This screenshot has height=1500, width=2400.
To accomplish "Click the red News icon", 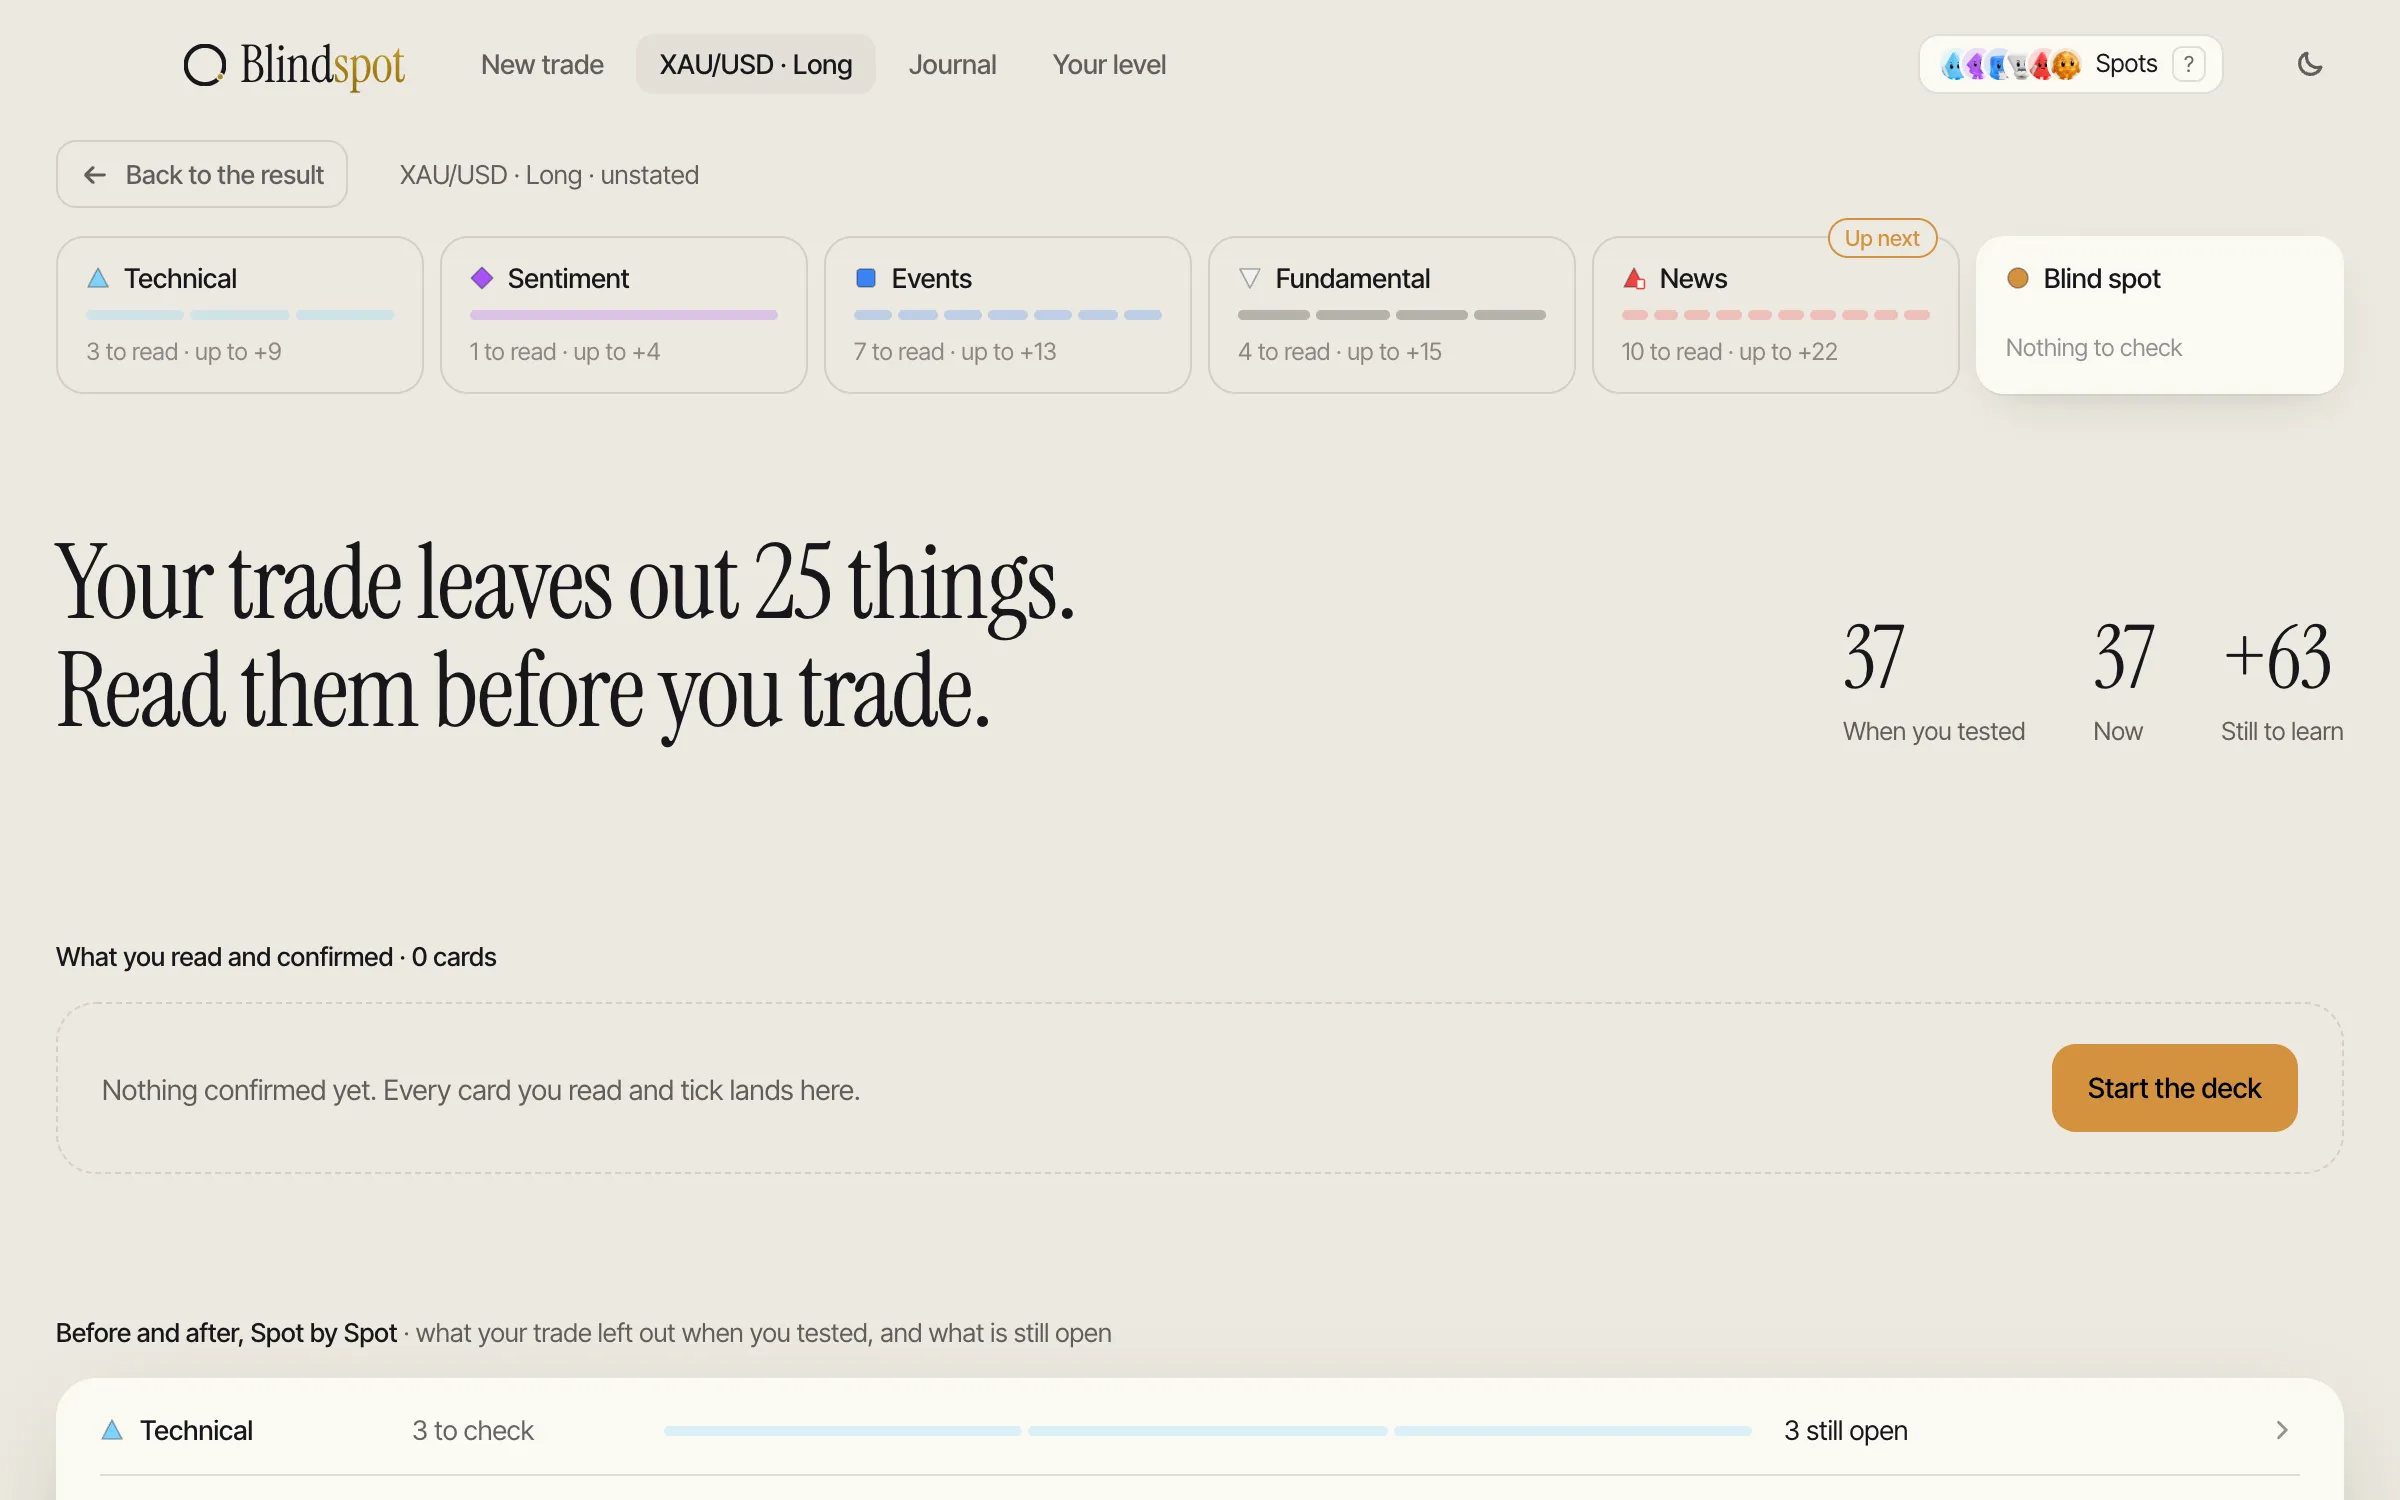I will point(1634,278).
